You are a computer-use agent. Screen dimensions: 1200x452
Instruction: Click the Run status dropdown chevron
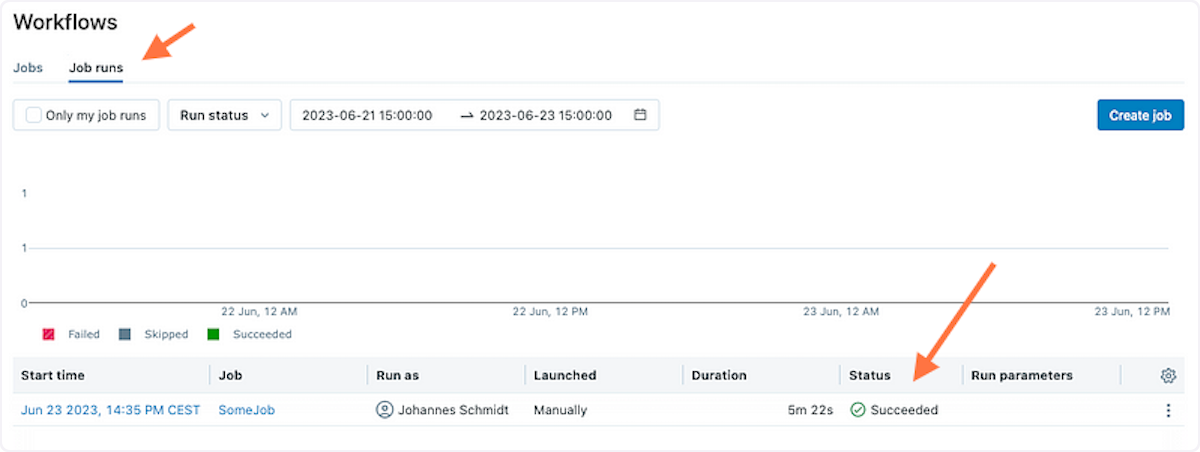[265, 116]
